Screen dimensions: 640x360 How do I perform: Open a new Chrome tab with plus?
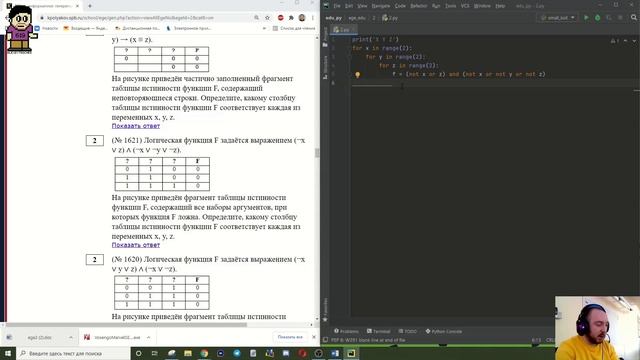pos(90,6)
